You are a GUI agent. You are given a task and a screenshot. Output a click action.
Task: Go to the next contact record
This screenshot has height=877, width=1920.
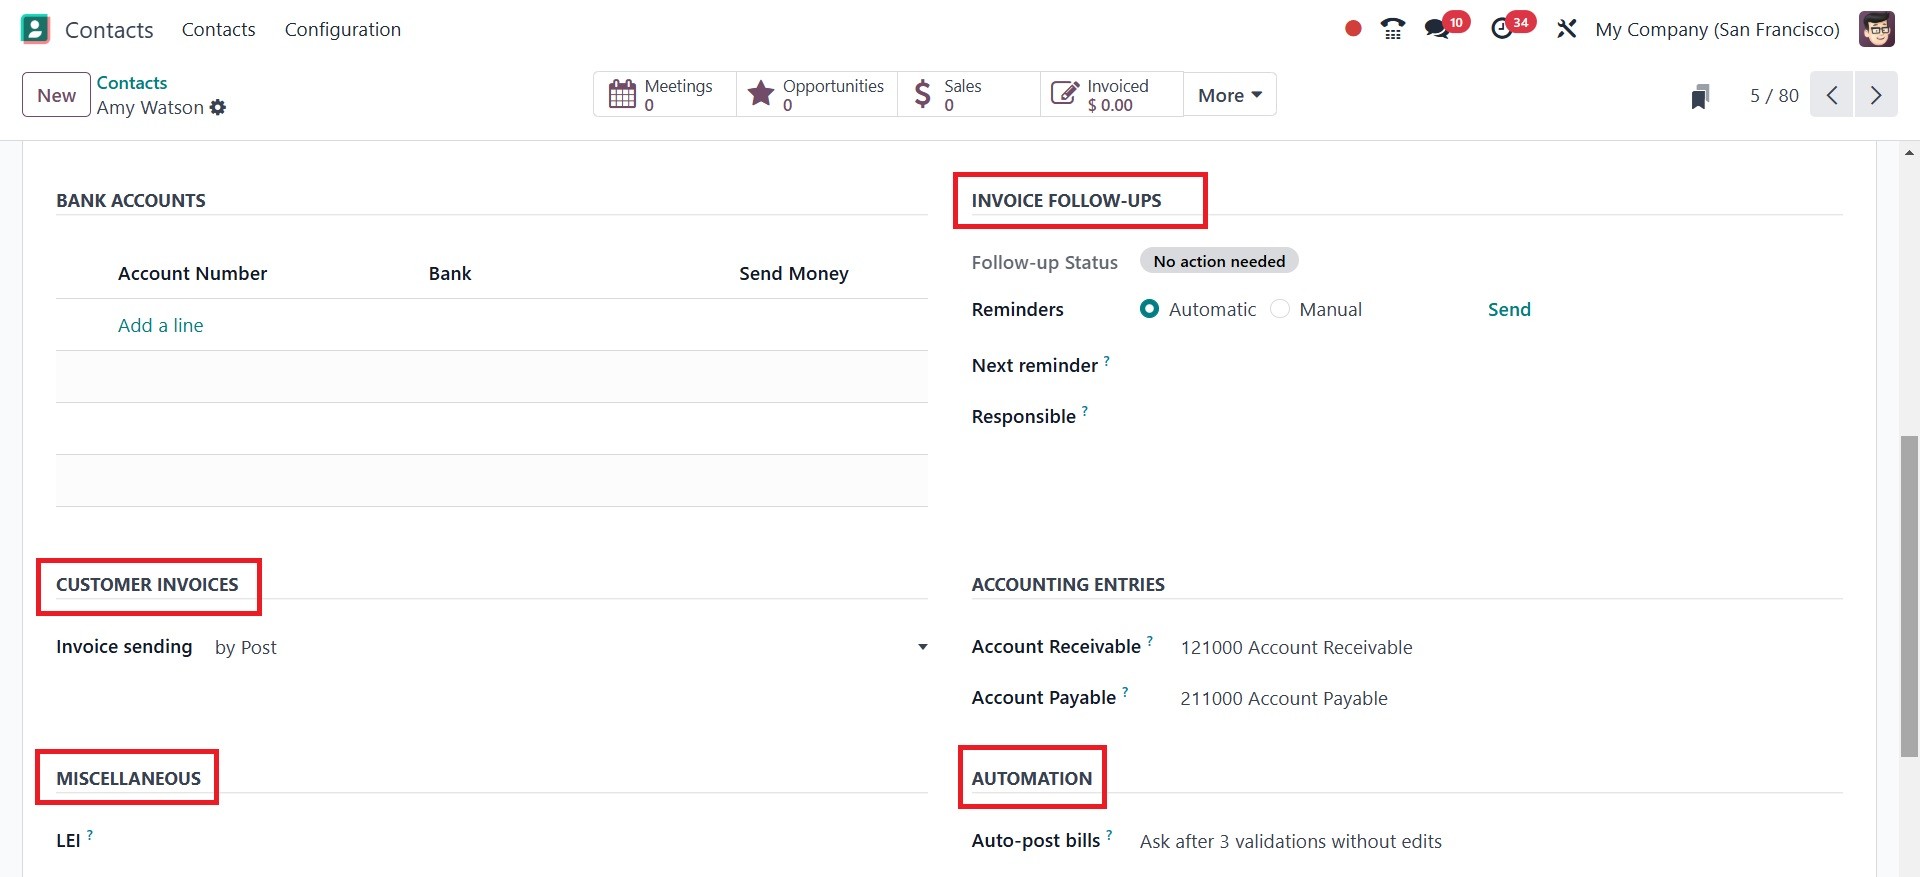click(1876, 95)
